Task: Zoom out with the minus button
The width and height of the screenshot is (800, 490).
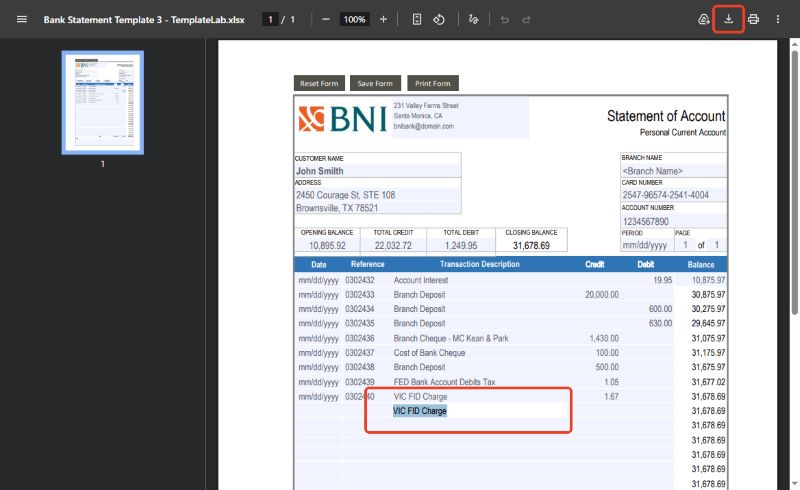Action: tap(326, 19)
